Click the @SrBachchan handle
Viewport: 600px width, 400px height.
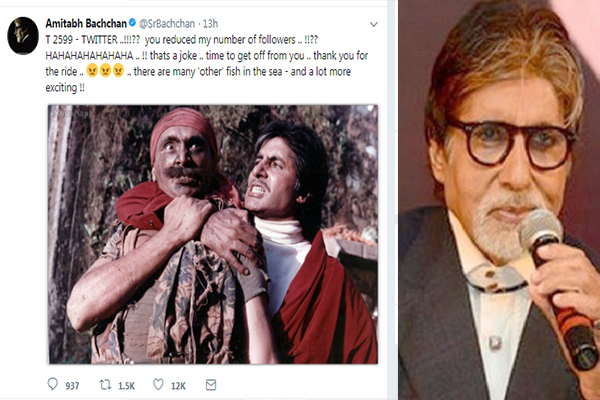point(167,24)
